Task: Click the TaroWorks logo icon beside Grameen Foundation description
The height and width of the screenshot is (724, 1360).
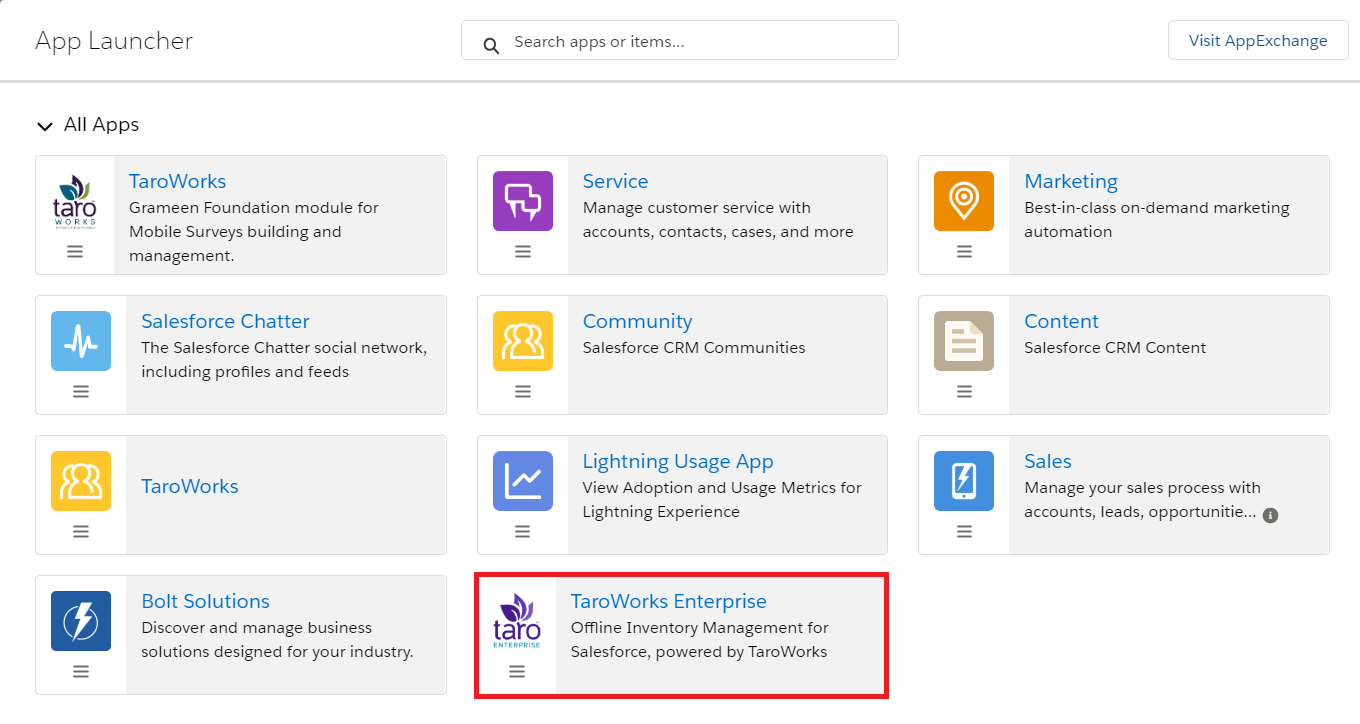Action: pos(75,201)
